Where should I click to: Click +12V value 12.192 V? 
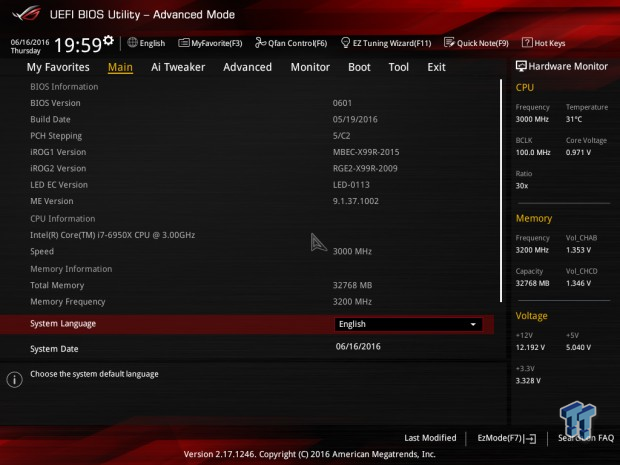tap(530, 347)
